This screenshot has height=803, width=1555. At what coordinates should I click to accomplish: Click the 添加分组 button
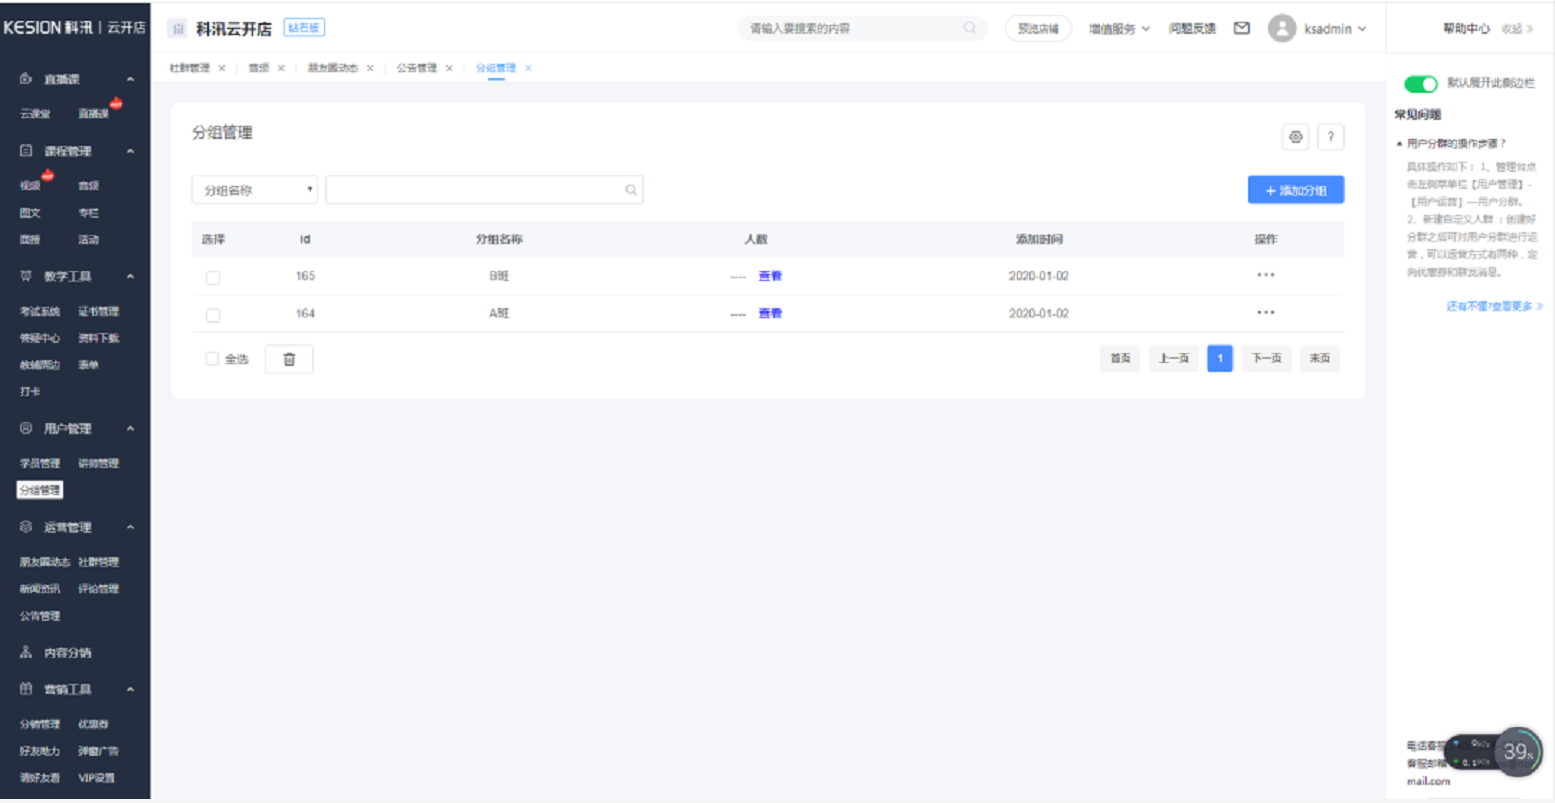(1295, 190)
